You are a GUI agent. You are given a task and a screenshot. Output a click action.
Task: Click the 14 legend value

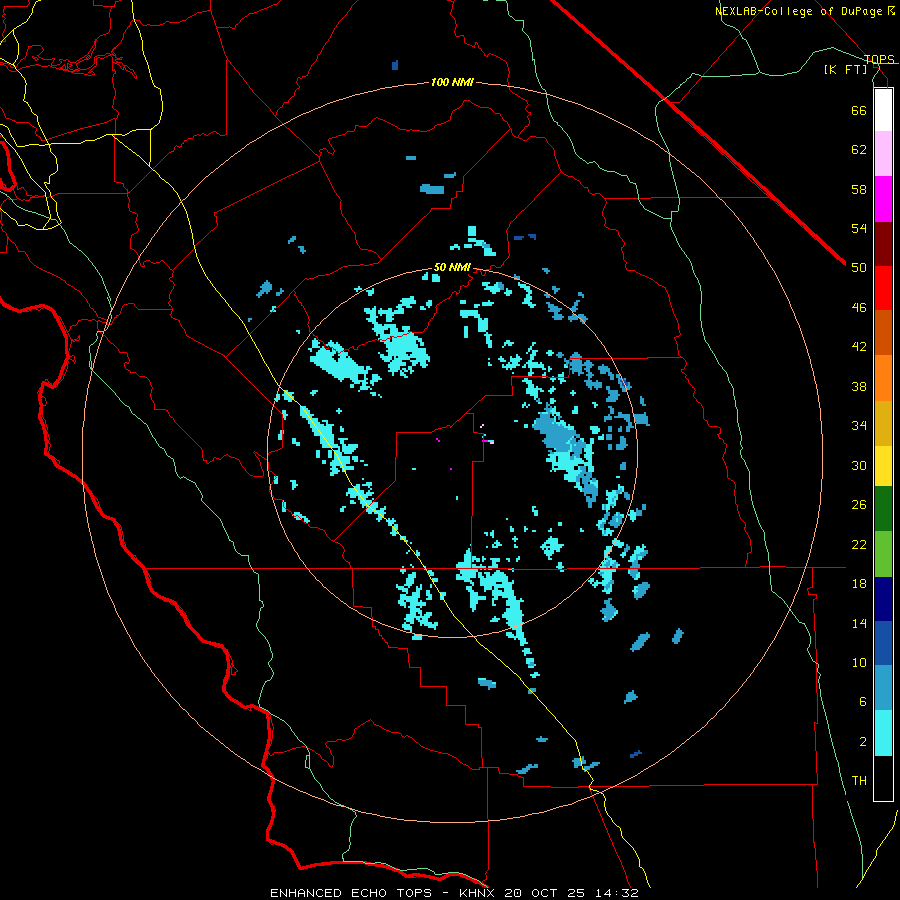pos(859,623)
